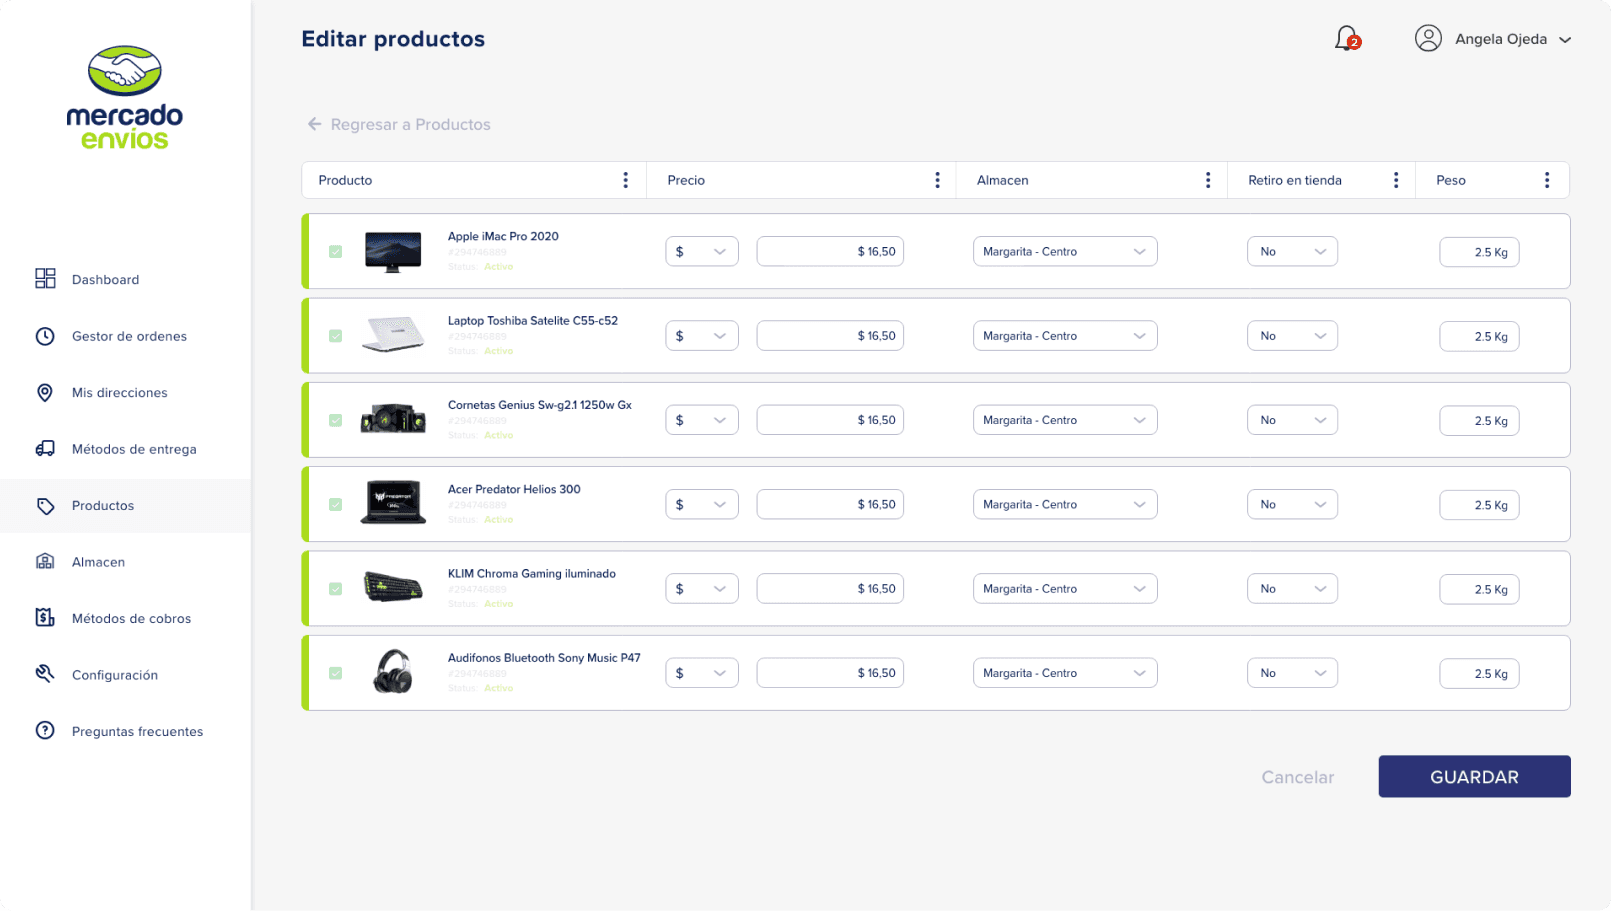Click the Gestor de ordenes clock icon
Image resolution: width=1611 pixels, height=911 pixels.
pyautogui.click(x=45, y=336)
